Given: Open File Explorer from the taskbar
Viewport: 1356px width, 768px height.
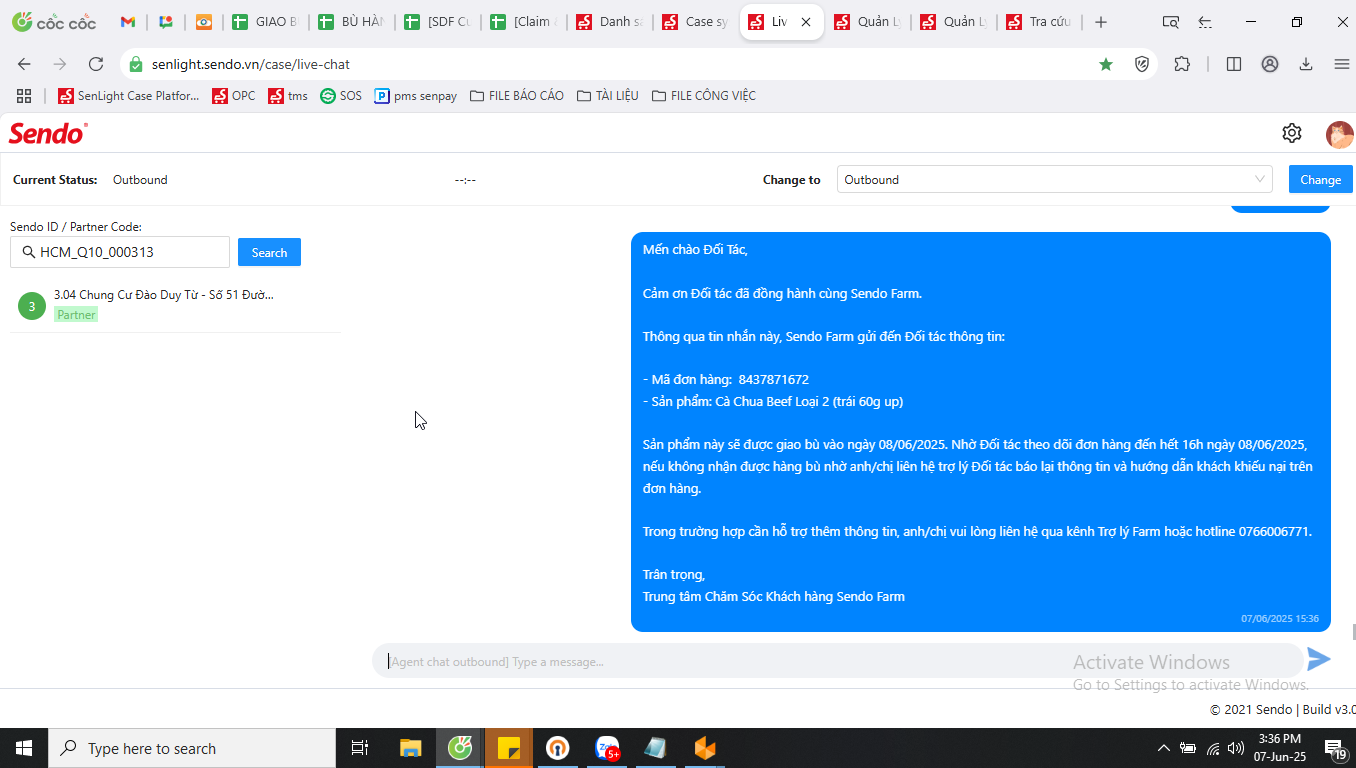Looking at the screenshot, I should point(411,748).
